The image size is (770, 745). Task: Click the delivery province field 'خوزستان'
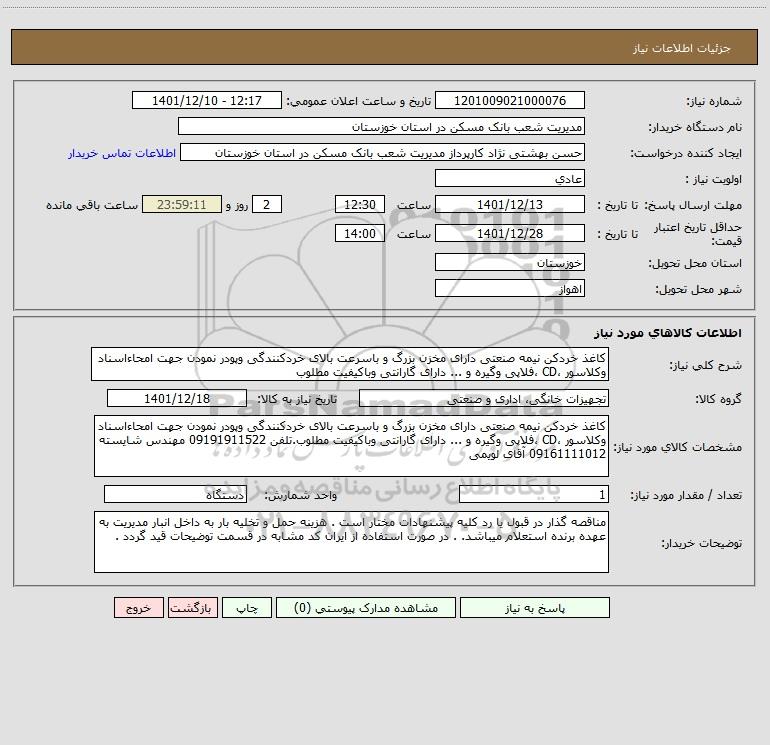point(510,262)
